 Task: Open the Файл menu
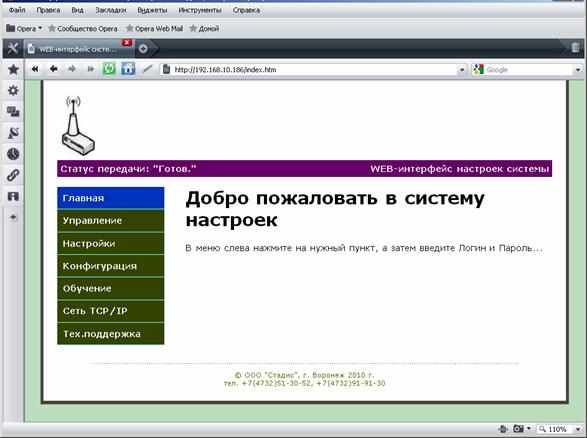click(17, 10)
